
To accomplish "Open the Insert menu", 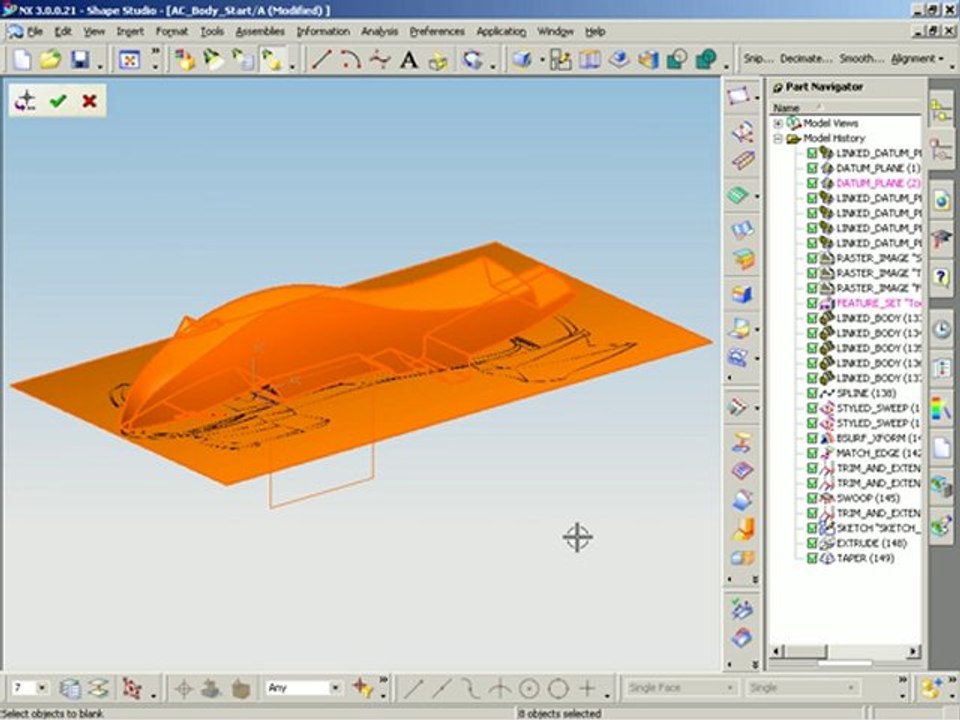I will pos(130,31).
